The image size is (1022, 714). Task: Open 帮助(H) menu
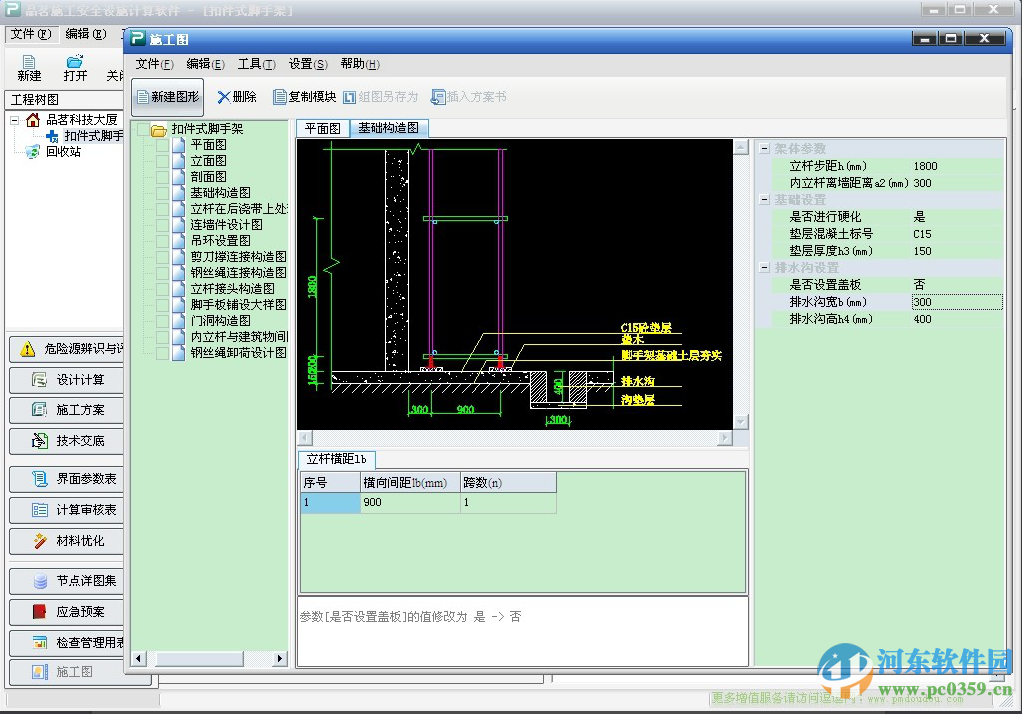click(360, 64)
